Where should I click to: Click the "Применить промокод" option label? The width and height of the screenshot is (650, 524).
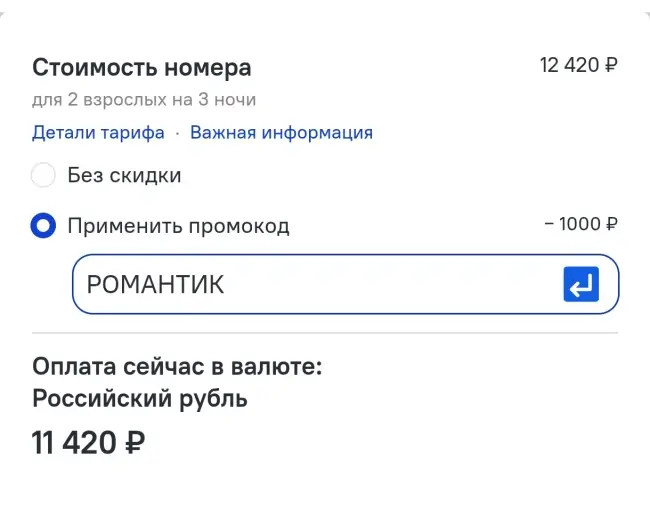point(178,226)
